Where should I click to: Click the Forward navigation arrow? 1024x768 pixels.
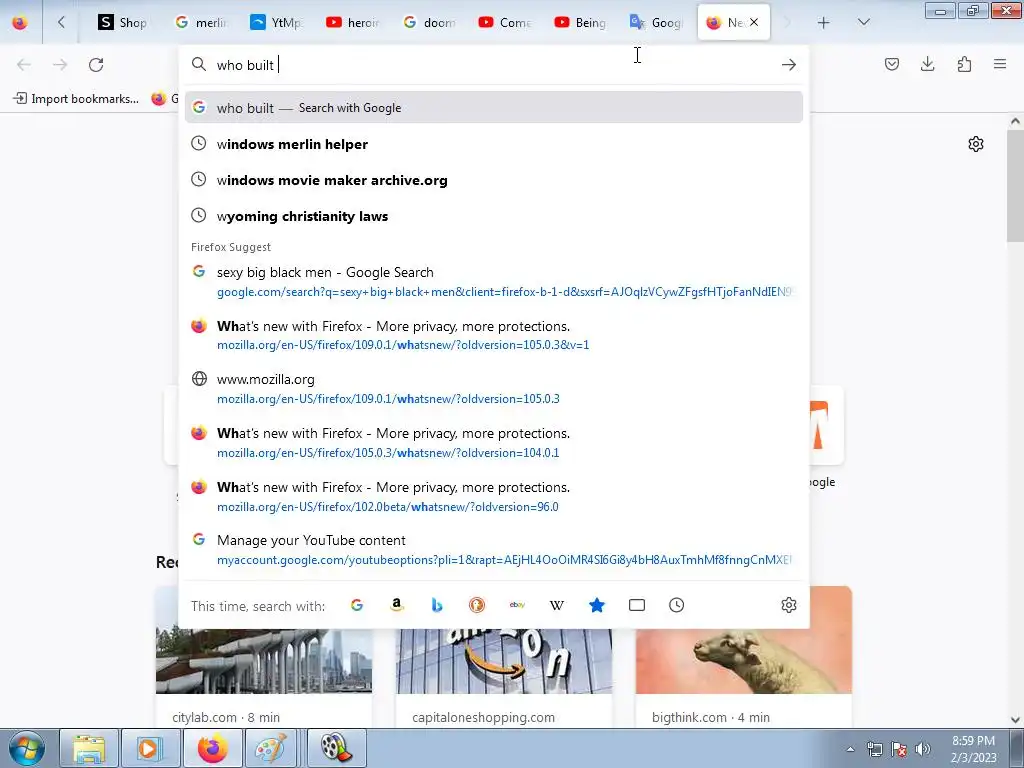[60, 65]
